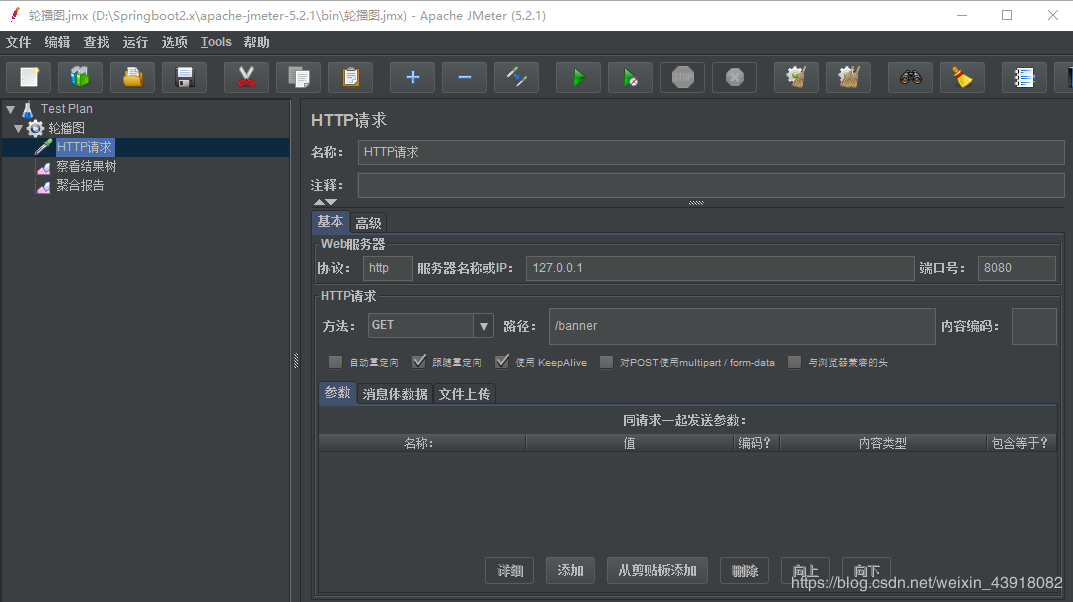Click the binoculars Search icon
The height and width of the screenshot is (602, 1073).
click(x=910, y=77)
